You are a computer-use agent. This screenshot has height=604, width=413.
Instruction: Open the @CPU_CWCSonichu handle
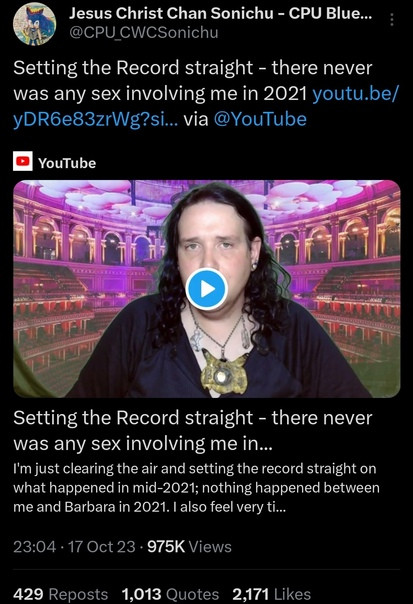[x=144, y=32]
